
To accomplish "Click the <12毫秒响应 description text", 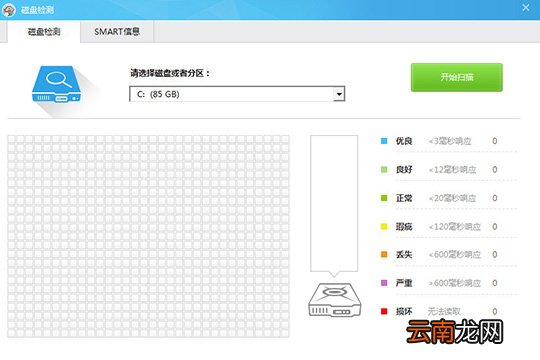I will (x=452, y=169).
